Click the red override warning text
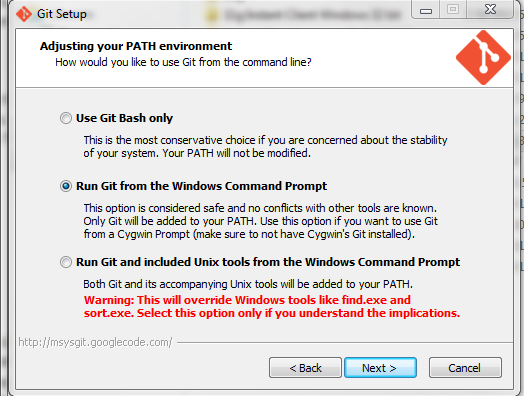The width and height of the screenshot is (524, 396). click(x=272, y=306)
